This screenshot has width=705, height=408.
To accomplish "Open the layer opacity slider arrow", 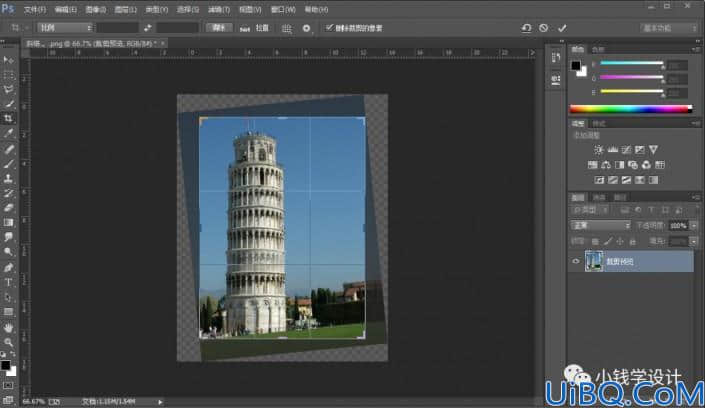I will coord(694,225).
